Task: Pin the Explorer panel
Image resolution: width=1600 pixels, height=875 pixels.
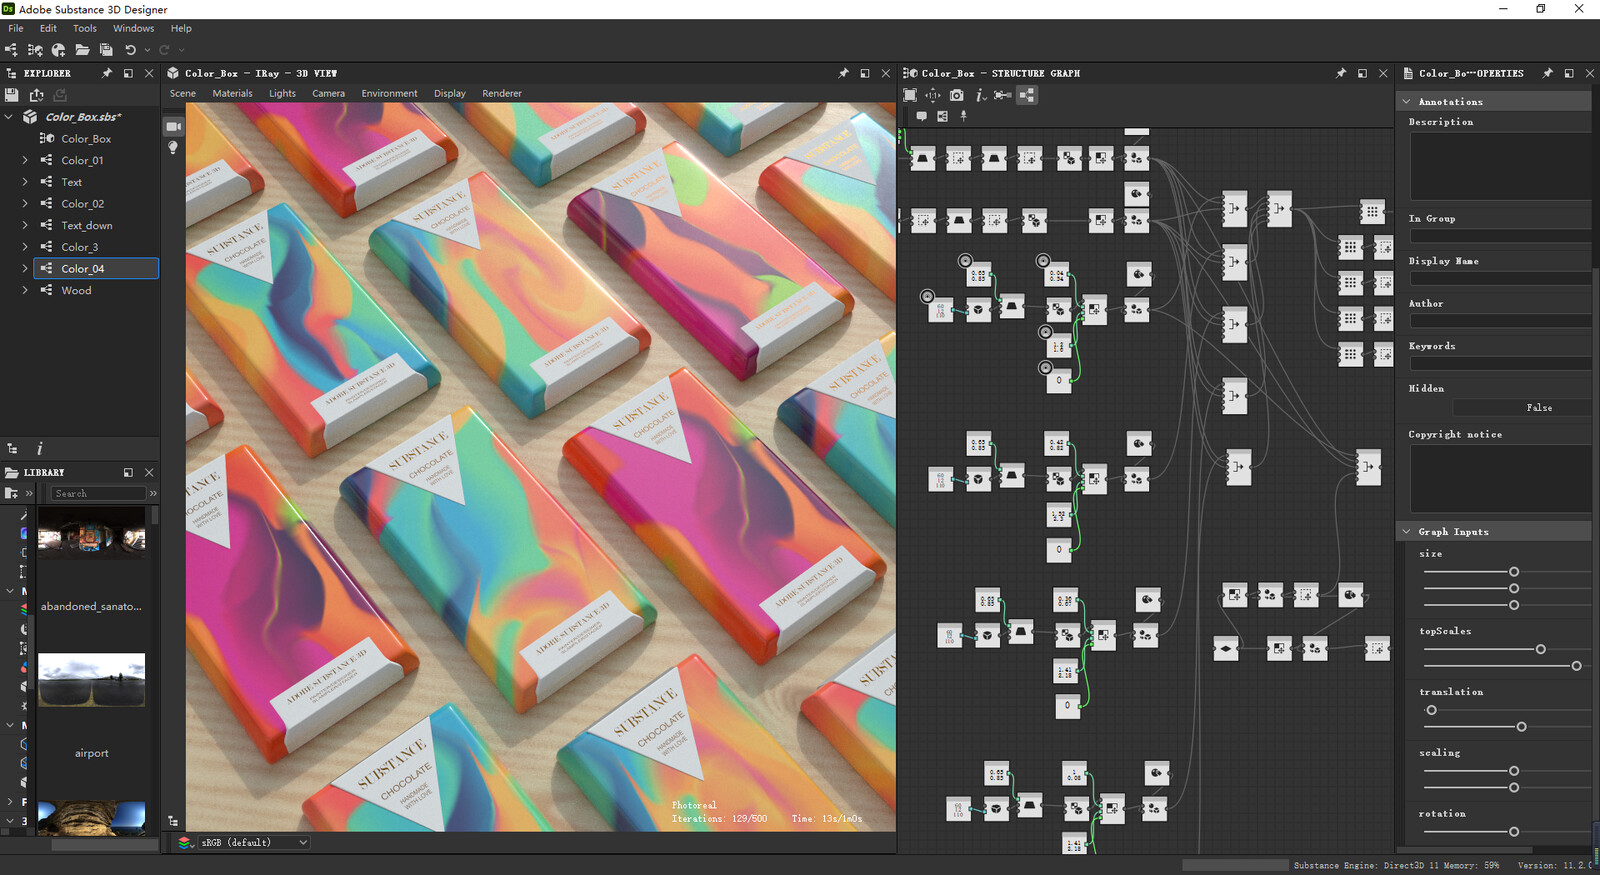Action: [107, 73]
